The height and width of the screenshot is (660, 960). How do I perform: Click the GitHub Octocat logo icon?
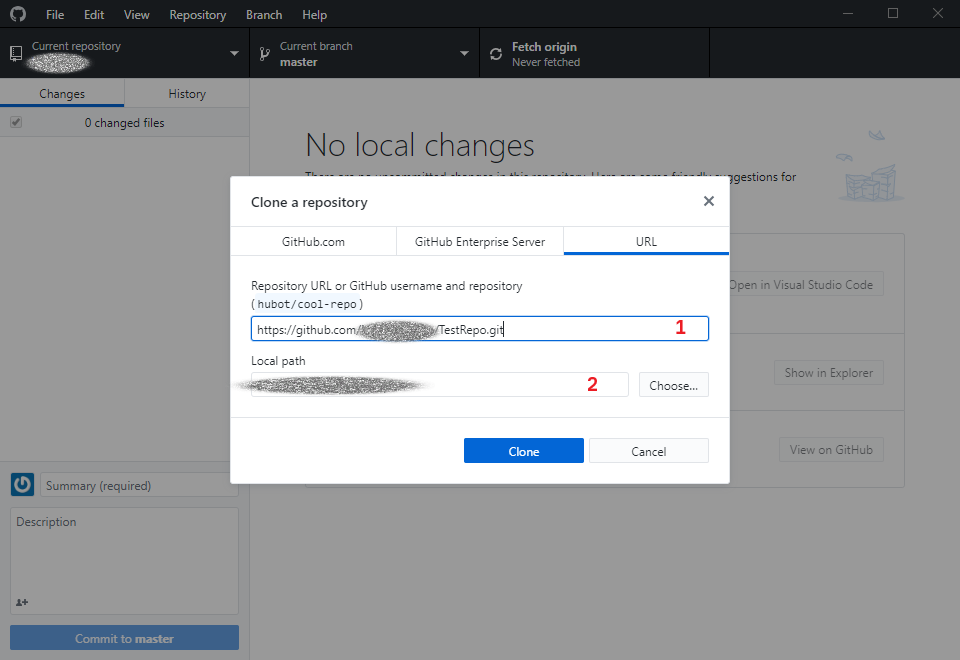coord(18,13)
